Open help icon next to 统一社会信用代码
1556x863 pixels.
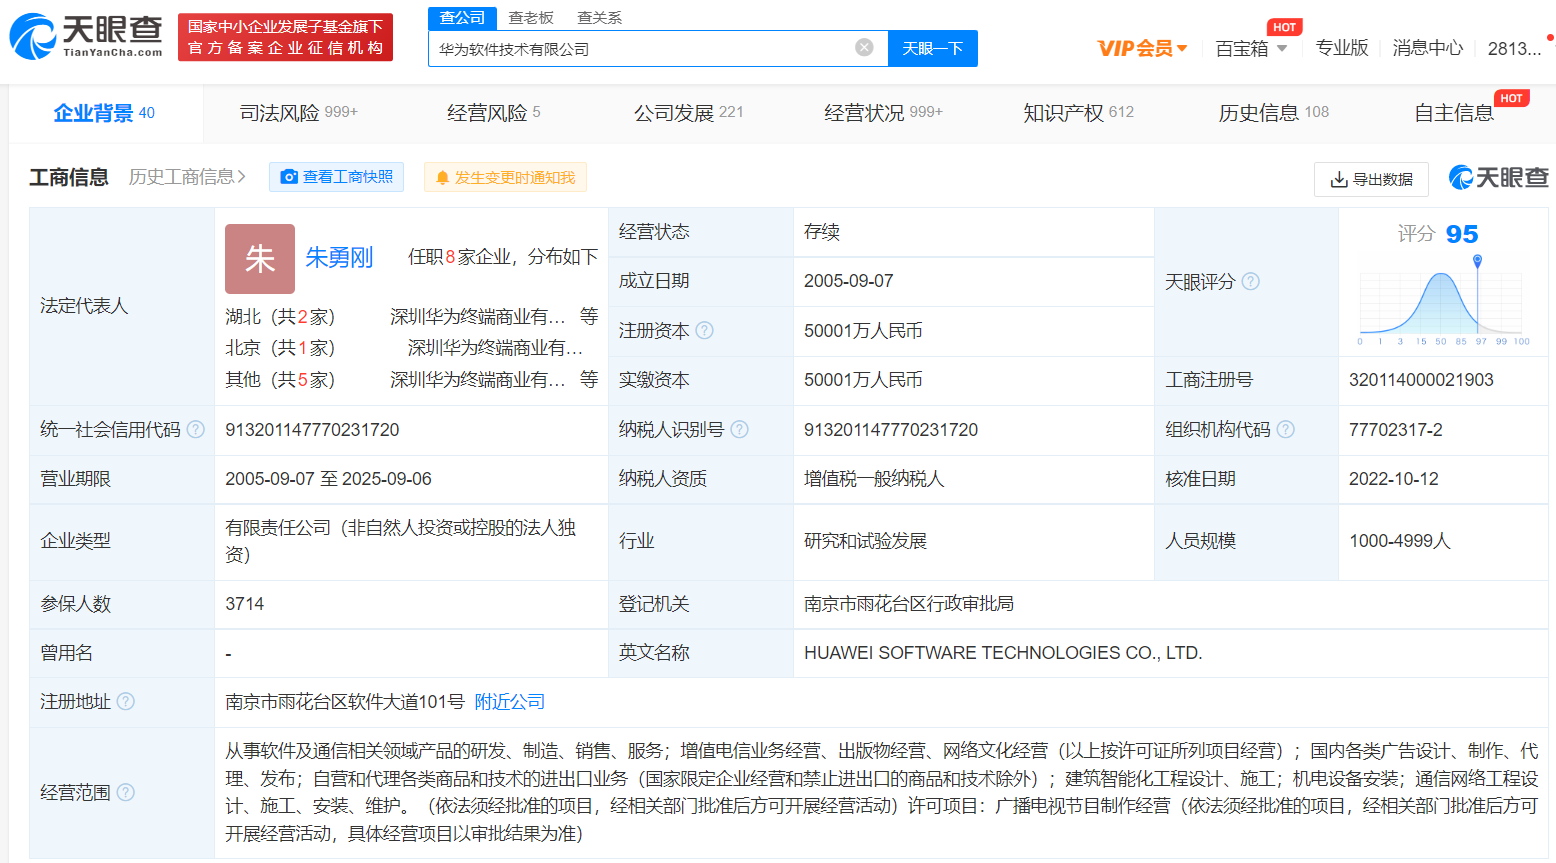coord(196,429)
